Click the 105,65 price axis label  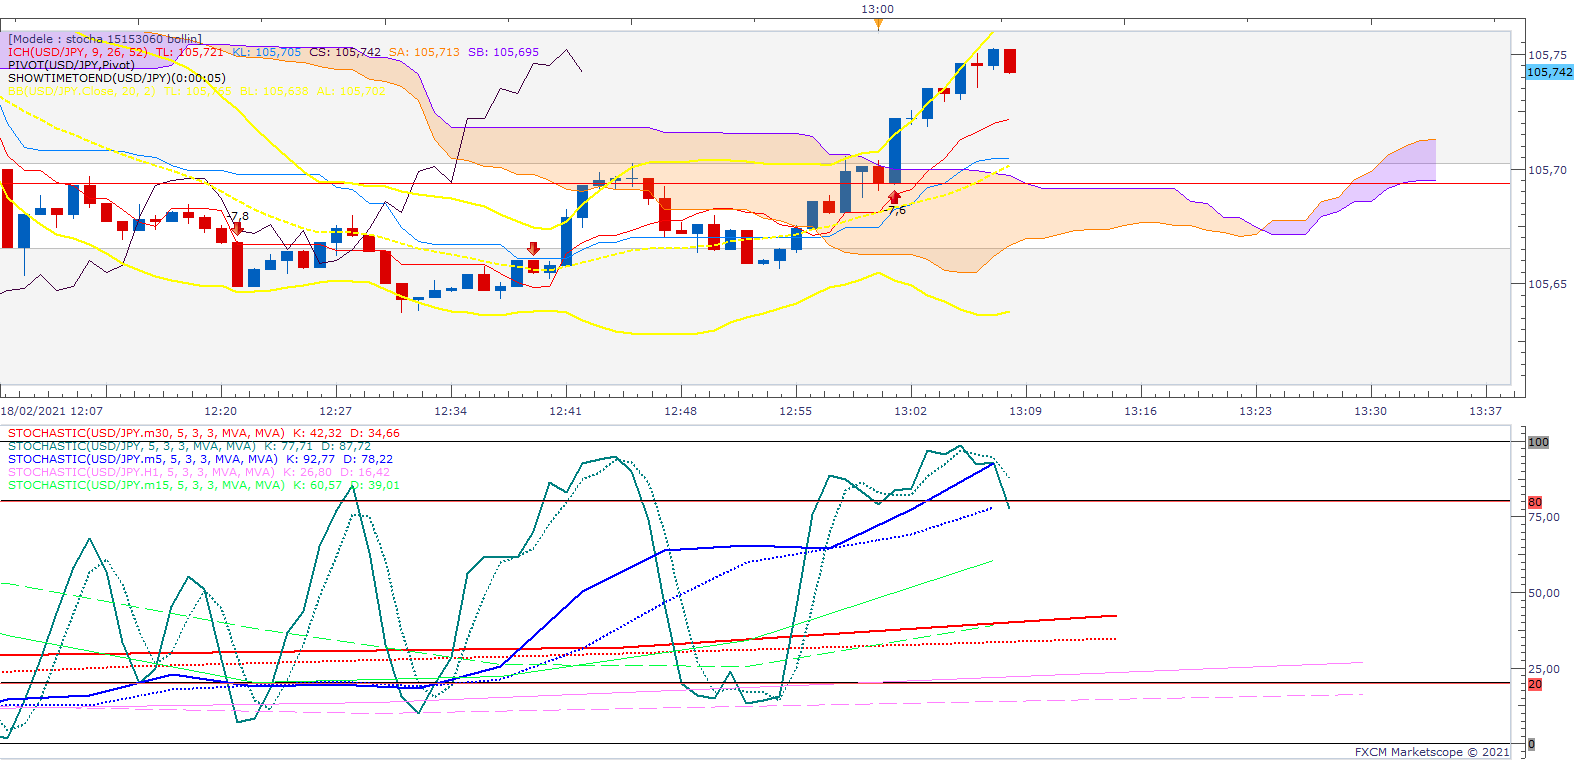tap(1548, 284)
